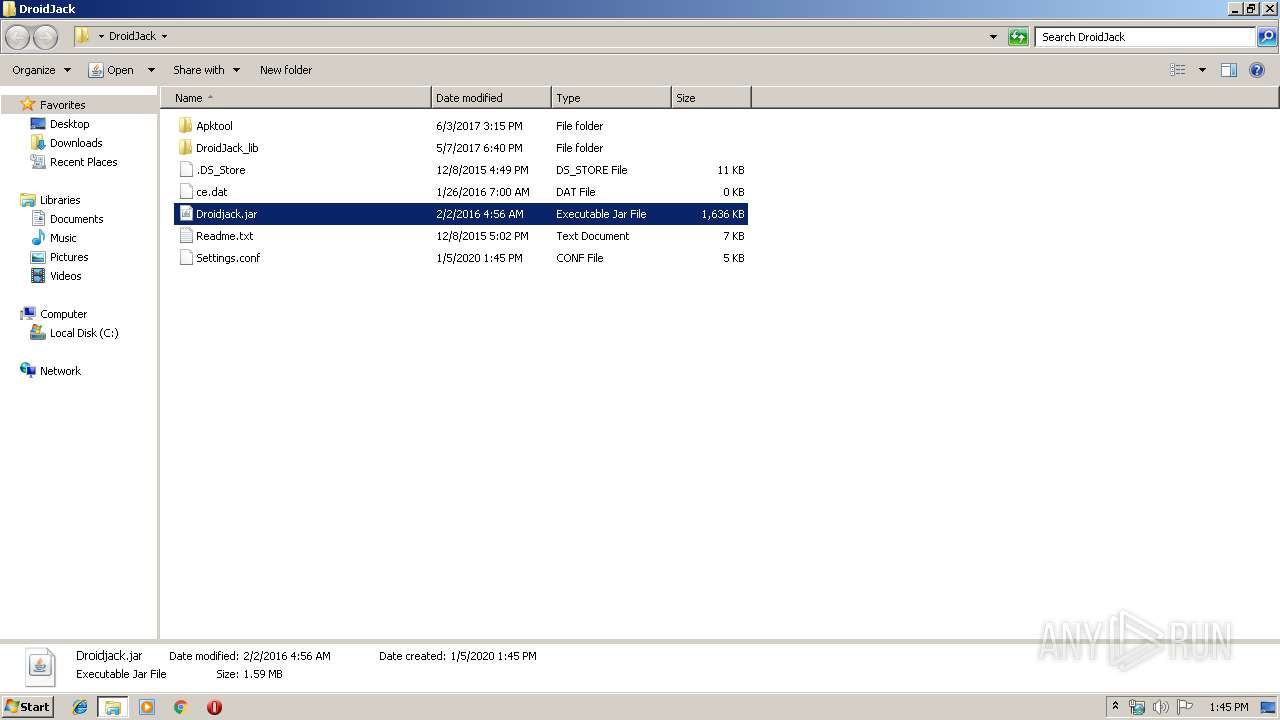Image resolution: width=1280 pixels, height=720 pixels.
Task: Select Computer in navigation pane
Action: point(63,314)
